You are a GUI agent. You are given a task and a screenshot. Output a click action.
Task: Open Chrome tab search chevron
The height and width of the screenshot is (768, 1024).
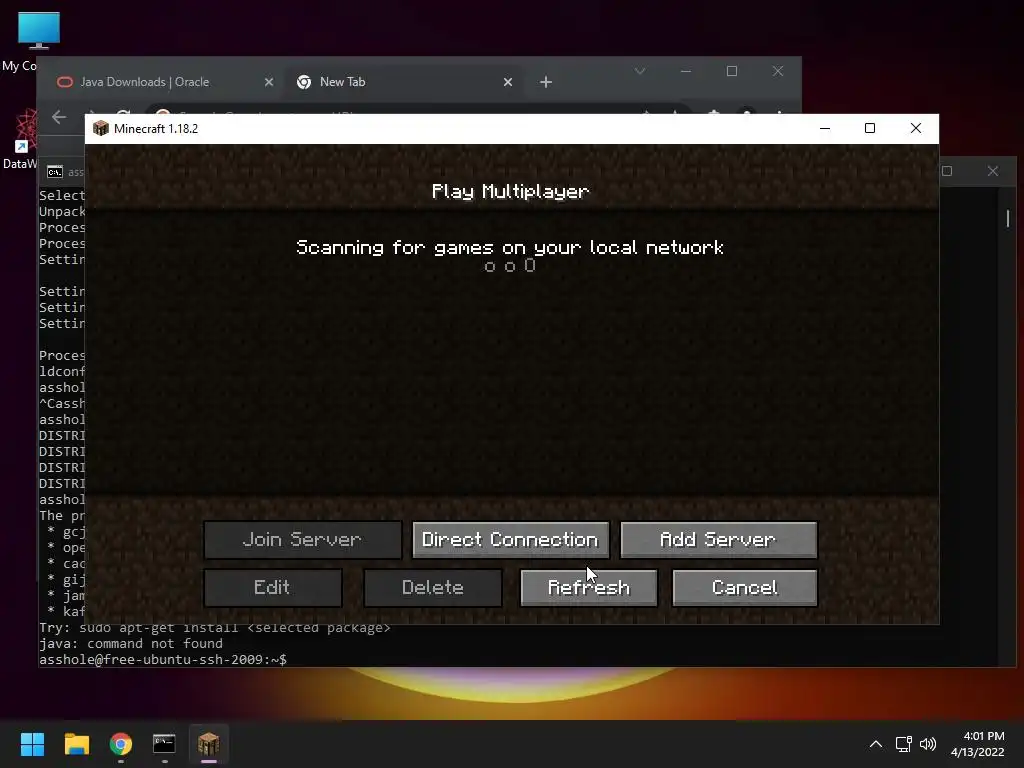(640, 71)
